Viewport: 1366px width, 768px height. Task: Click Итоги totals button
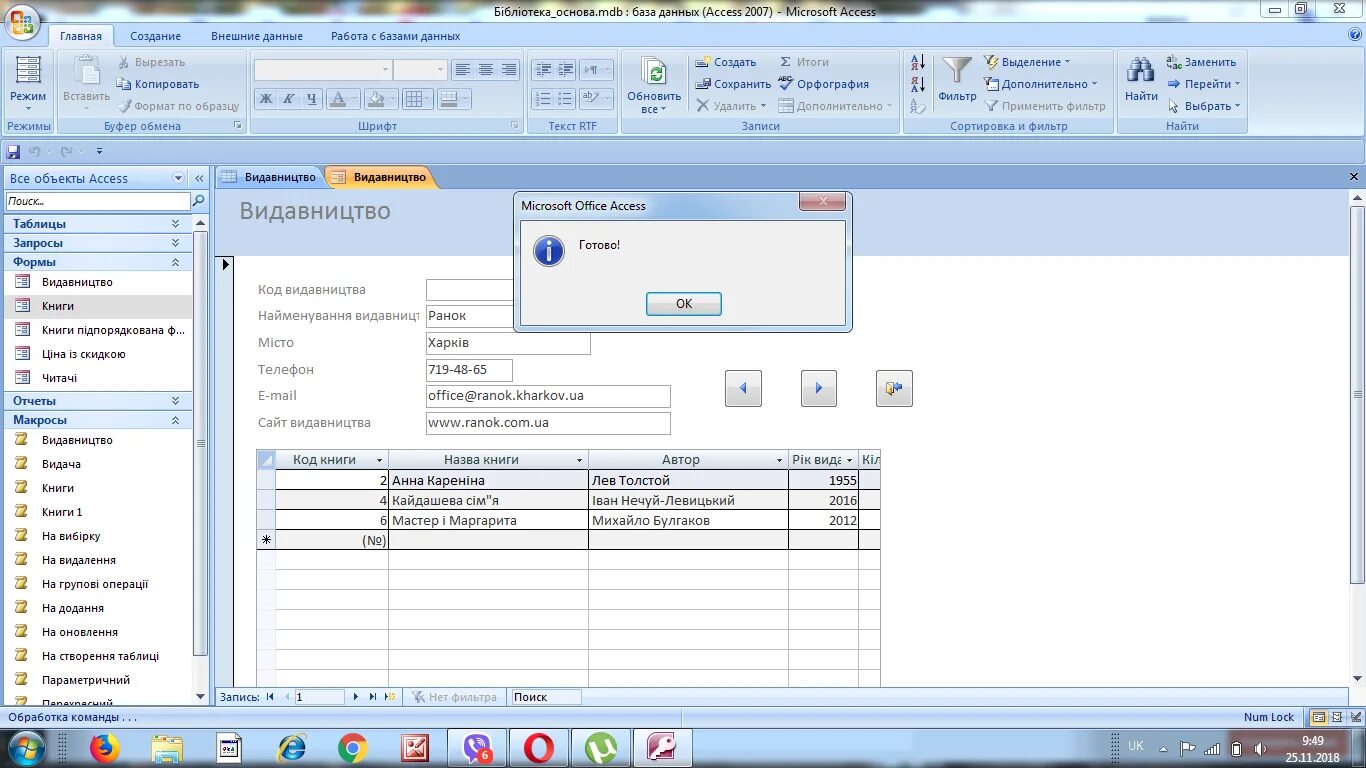point(804,62)
